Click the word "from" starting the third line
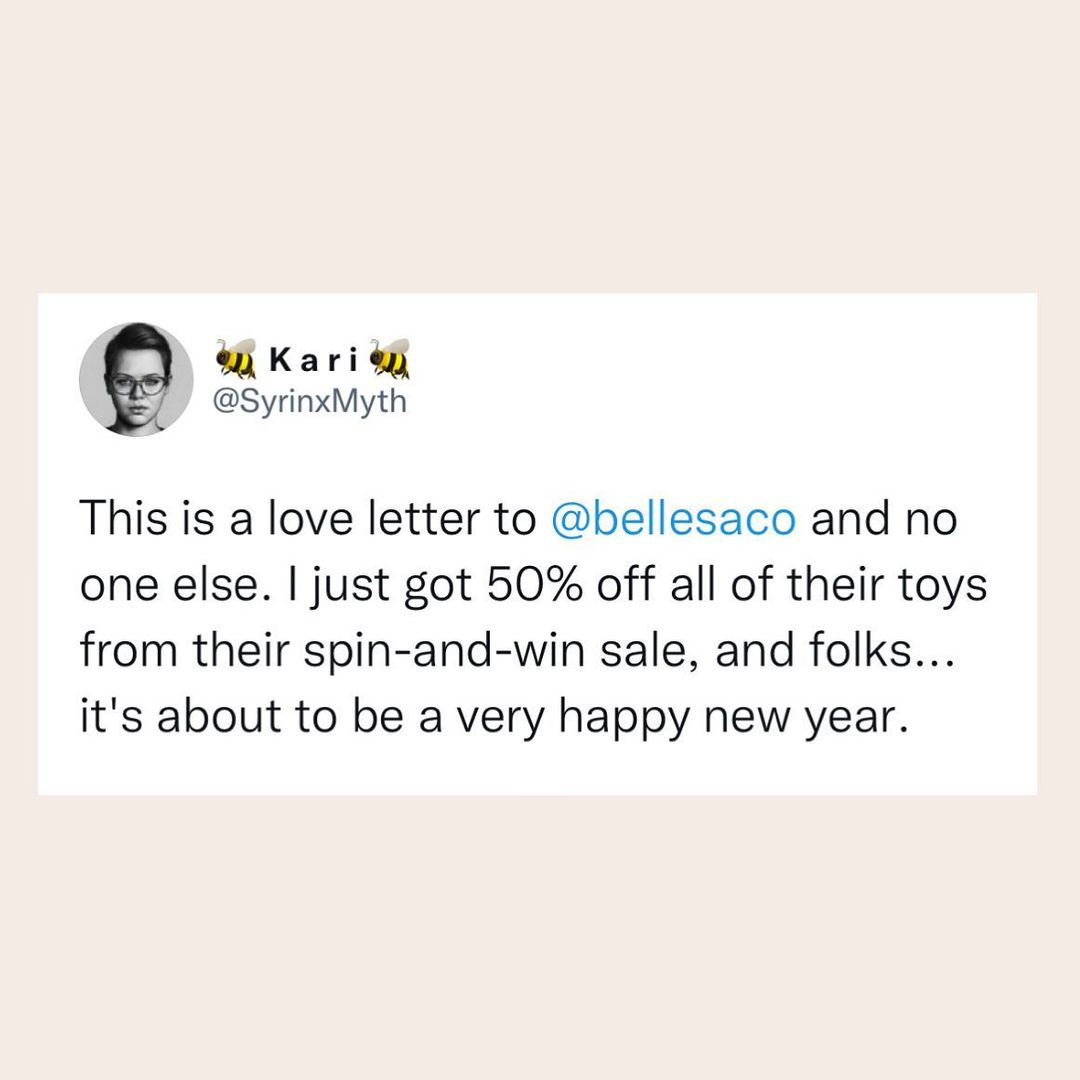Image resolution: width=1080 pixels, height=1080 pixels. [x=120, y=652]
